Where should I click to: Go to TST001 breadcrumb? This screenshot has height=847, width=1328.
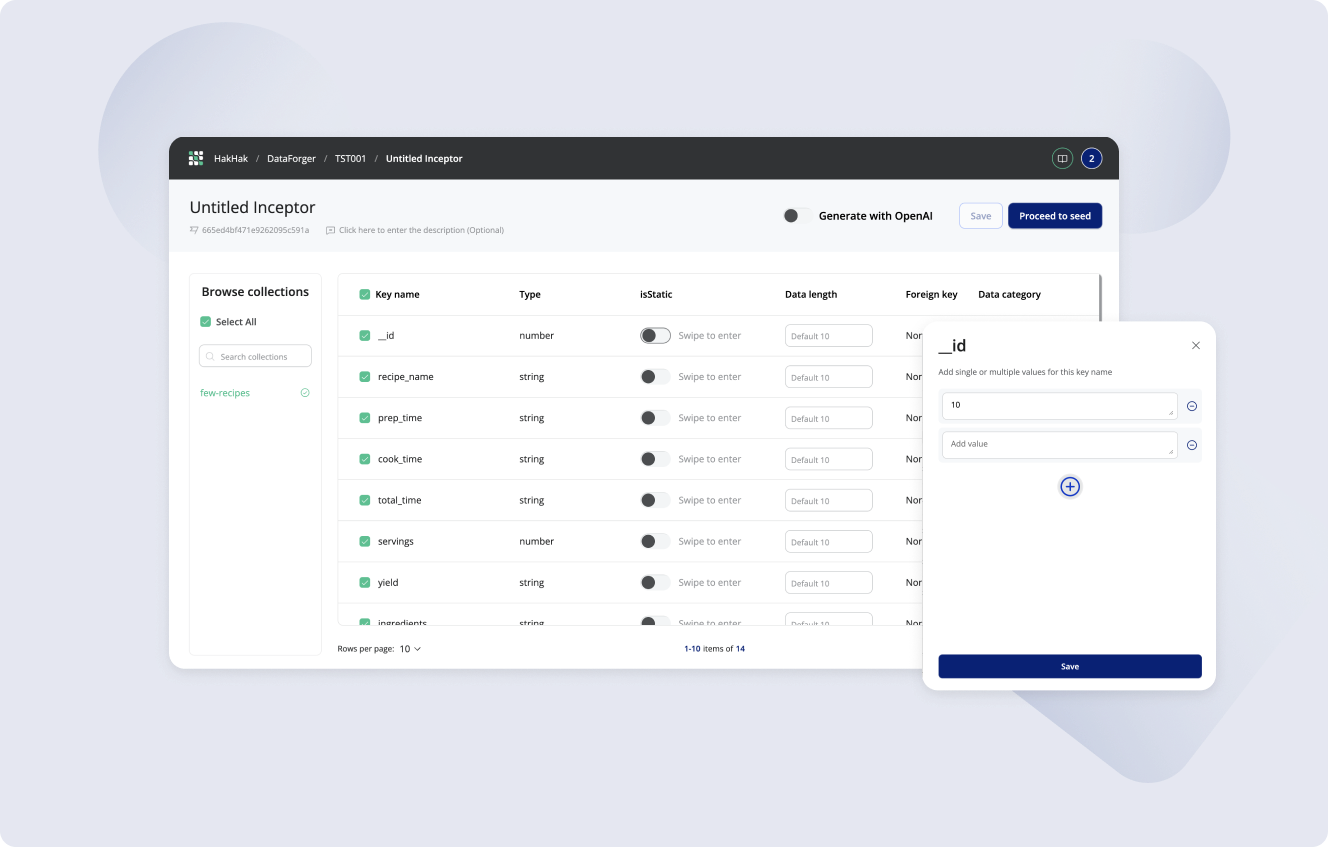click(350, 158)
